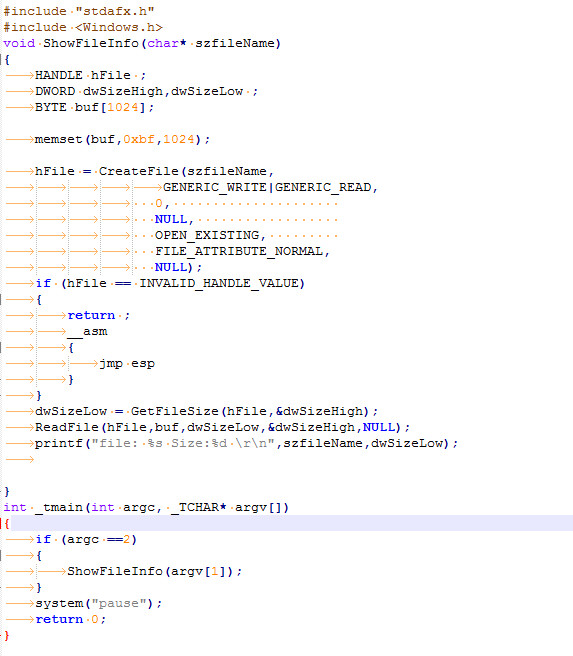Click the jmp esp instruction

click(x=127, y=364)
